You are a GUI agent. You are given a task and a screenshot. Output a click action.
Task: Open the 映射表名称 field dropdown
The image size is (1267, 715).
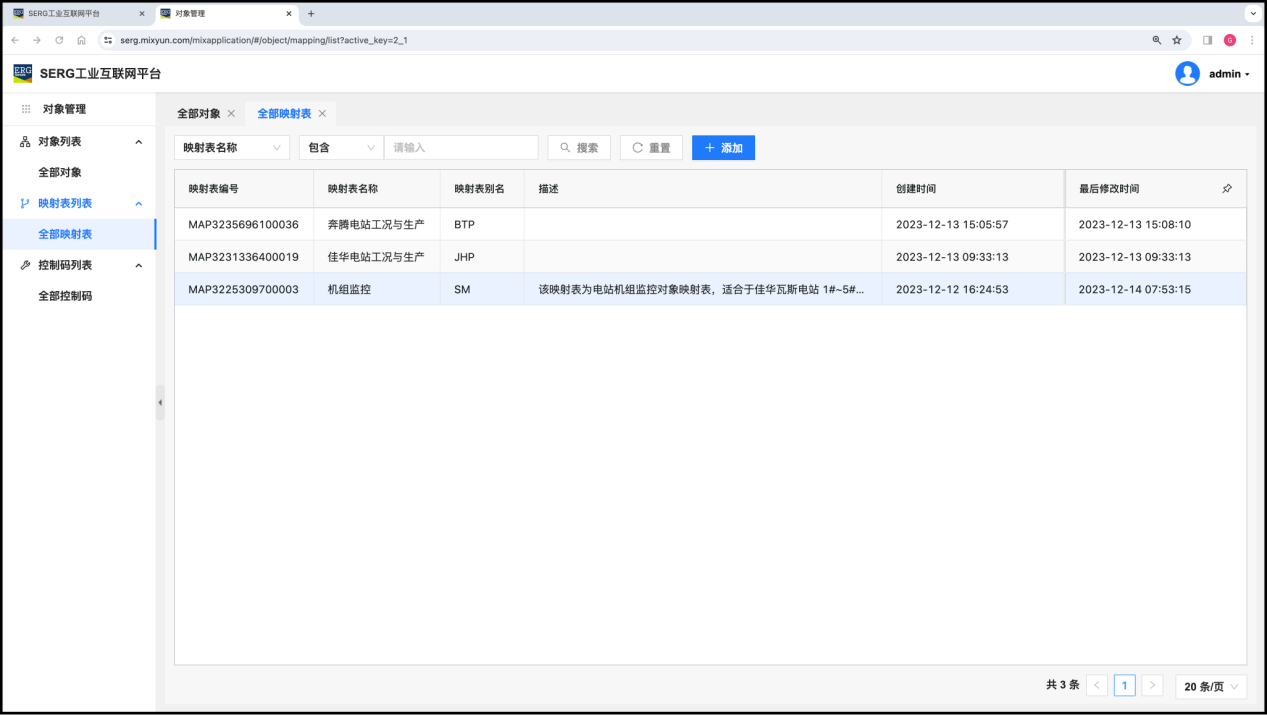coord(232,148)
